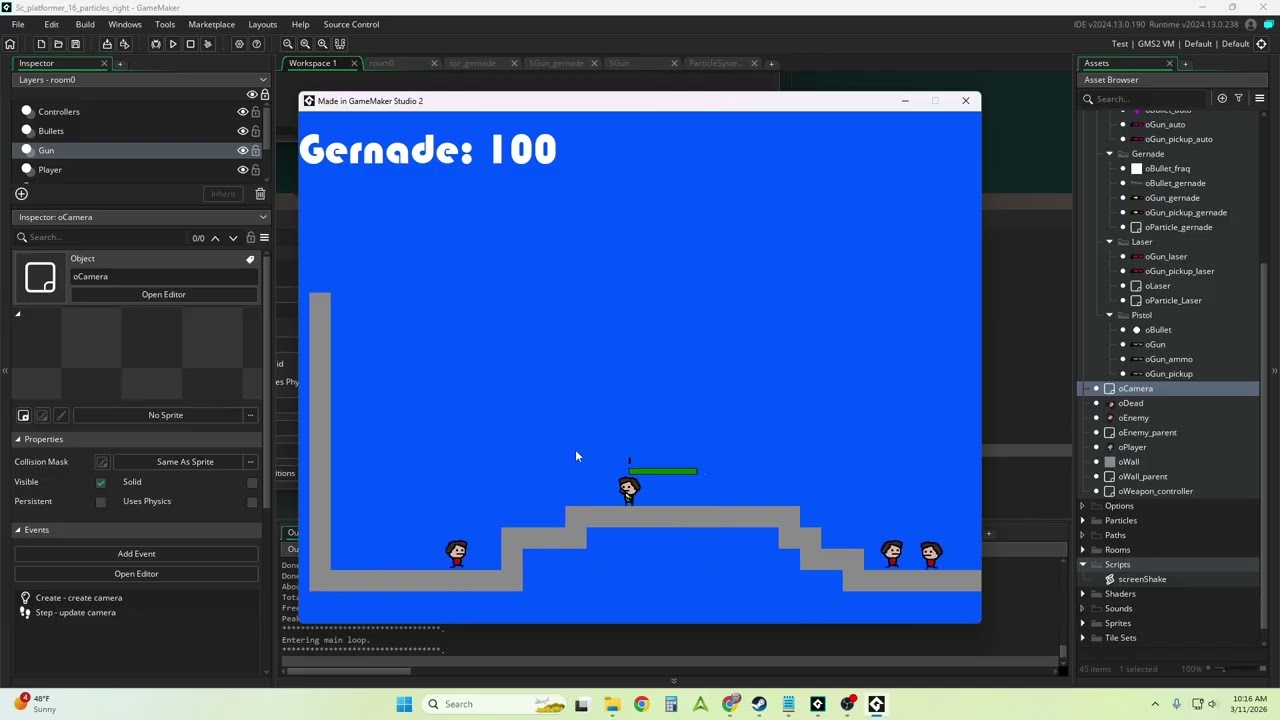The height and width of the screenshot is (720, 1280).
Task: Click the Same As Sprite button
Action: (x=185, y=462)
